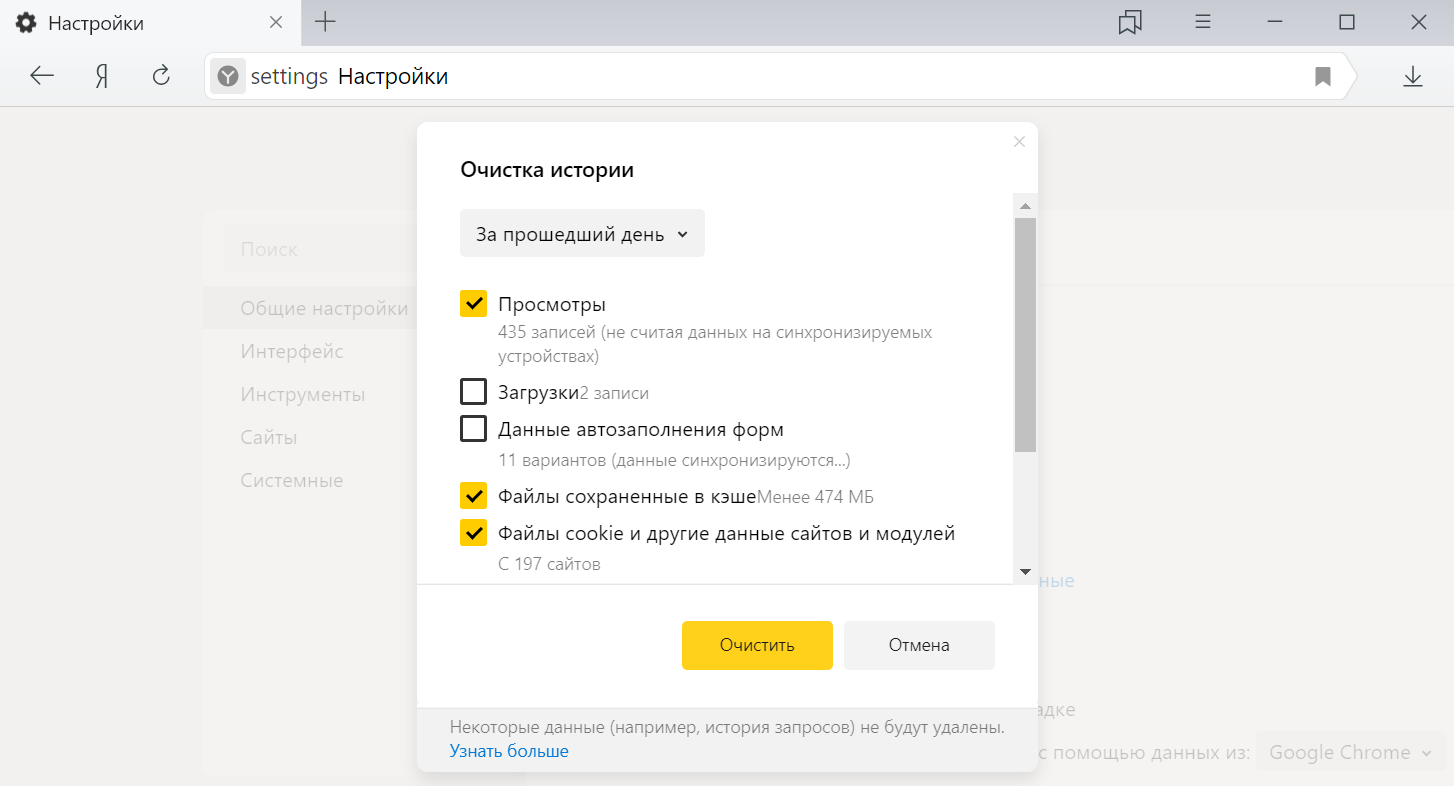Close the Очистка истории dialog with X
The width and height of the screenshot is (1454, 786).
click(x=1019, y=142)
